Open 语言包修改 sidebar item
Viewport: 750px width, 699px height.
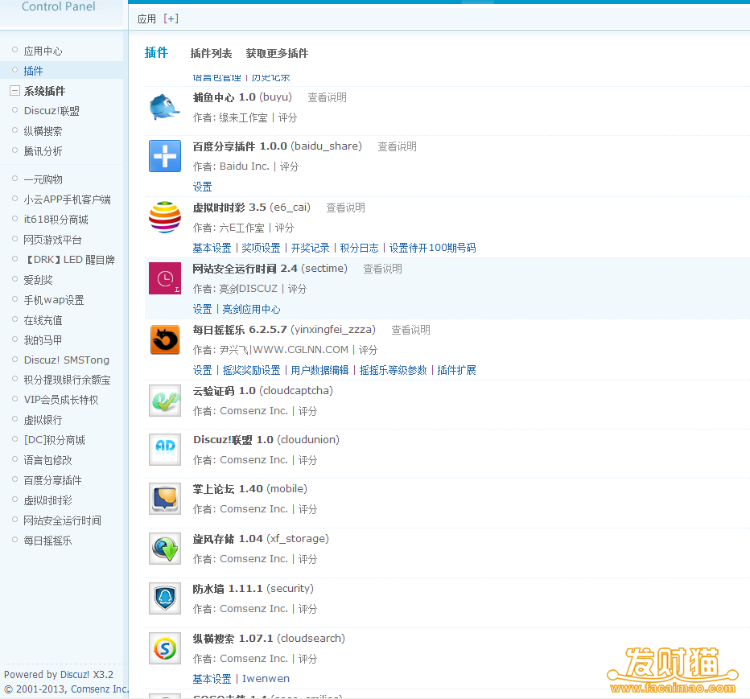coord(48,460)
